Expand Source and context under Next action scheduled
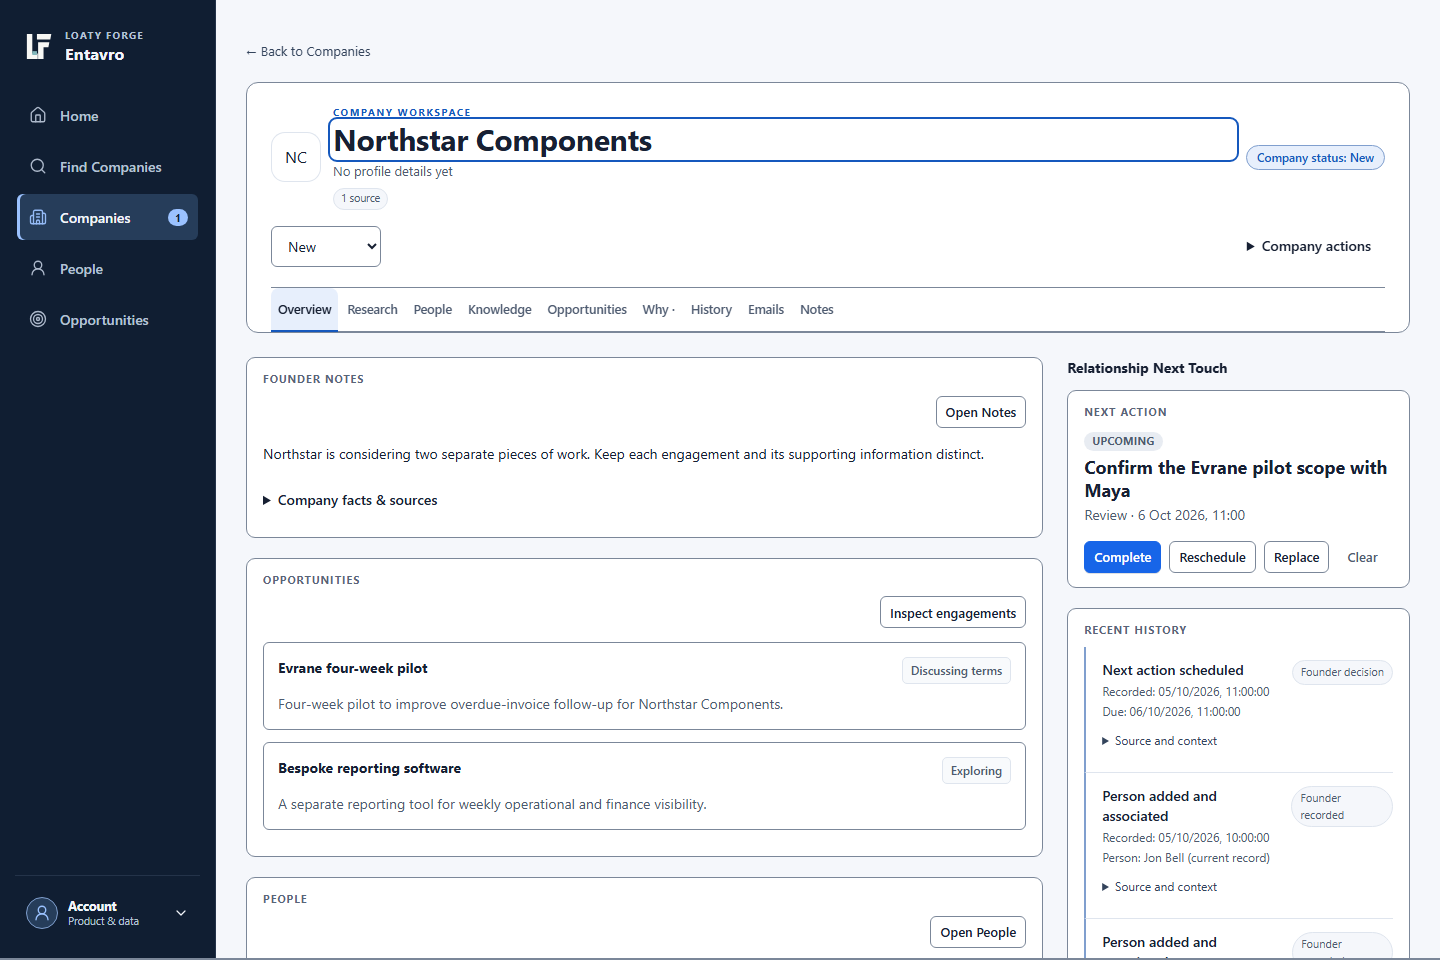Viewport: 1440px width, 960px height. point(1160,741)
